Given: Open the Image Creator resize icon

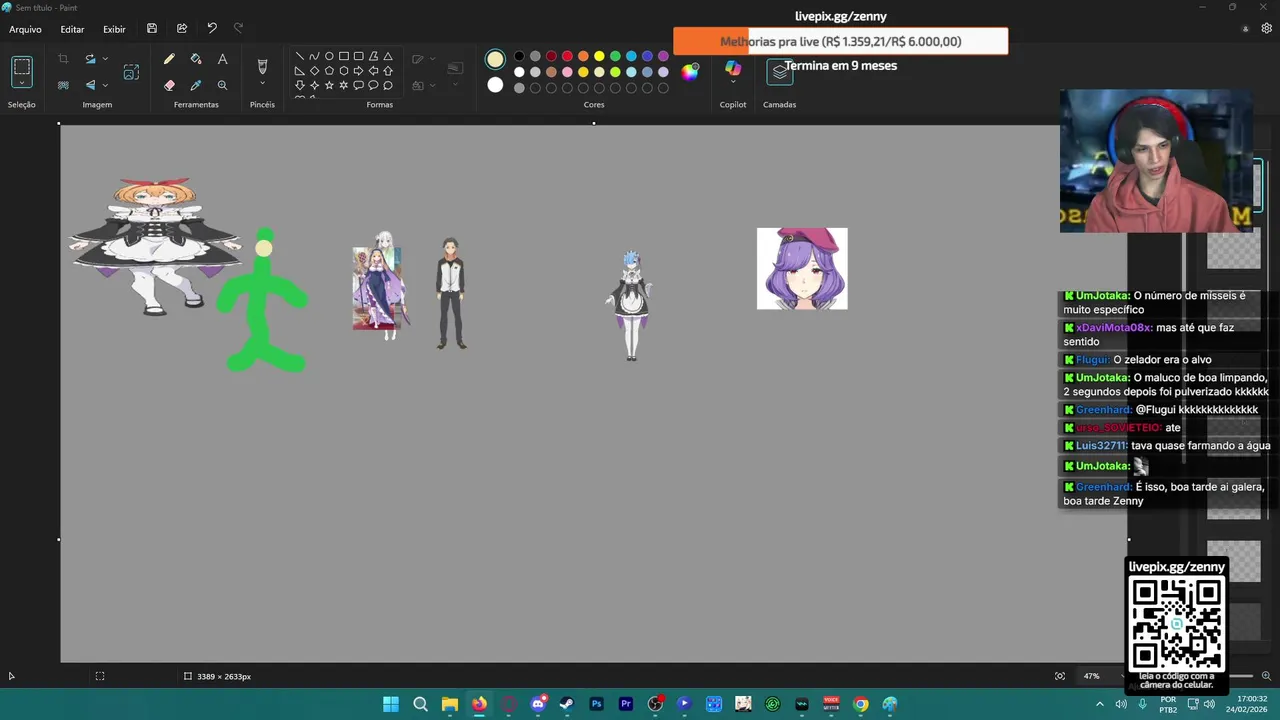Looking at the screenshot, I should pyautogui.click(x=131, y=72).
